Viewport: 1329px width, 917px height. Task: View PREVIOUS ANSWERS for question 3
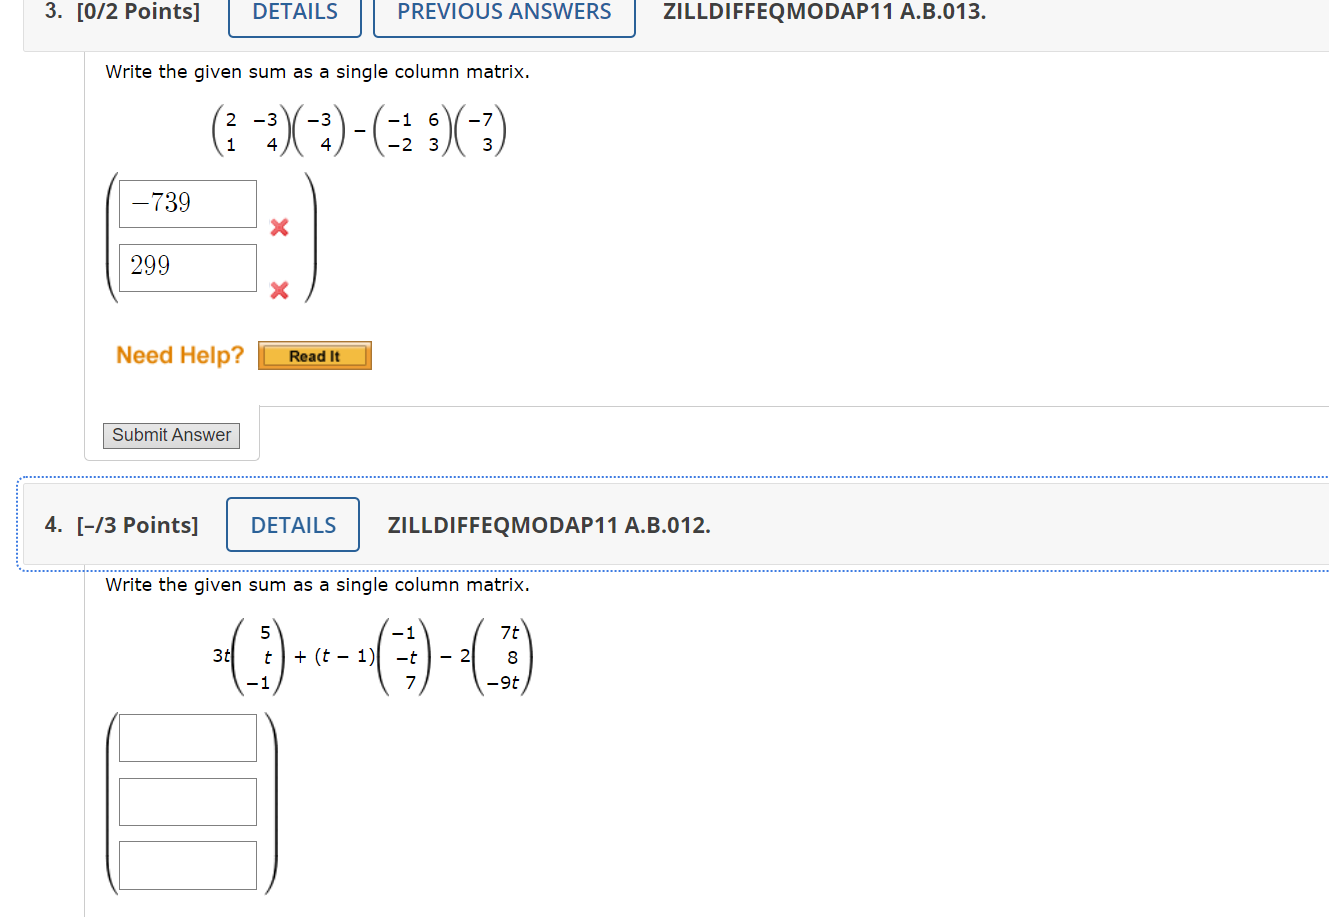point(503,12)
